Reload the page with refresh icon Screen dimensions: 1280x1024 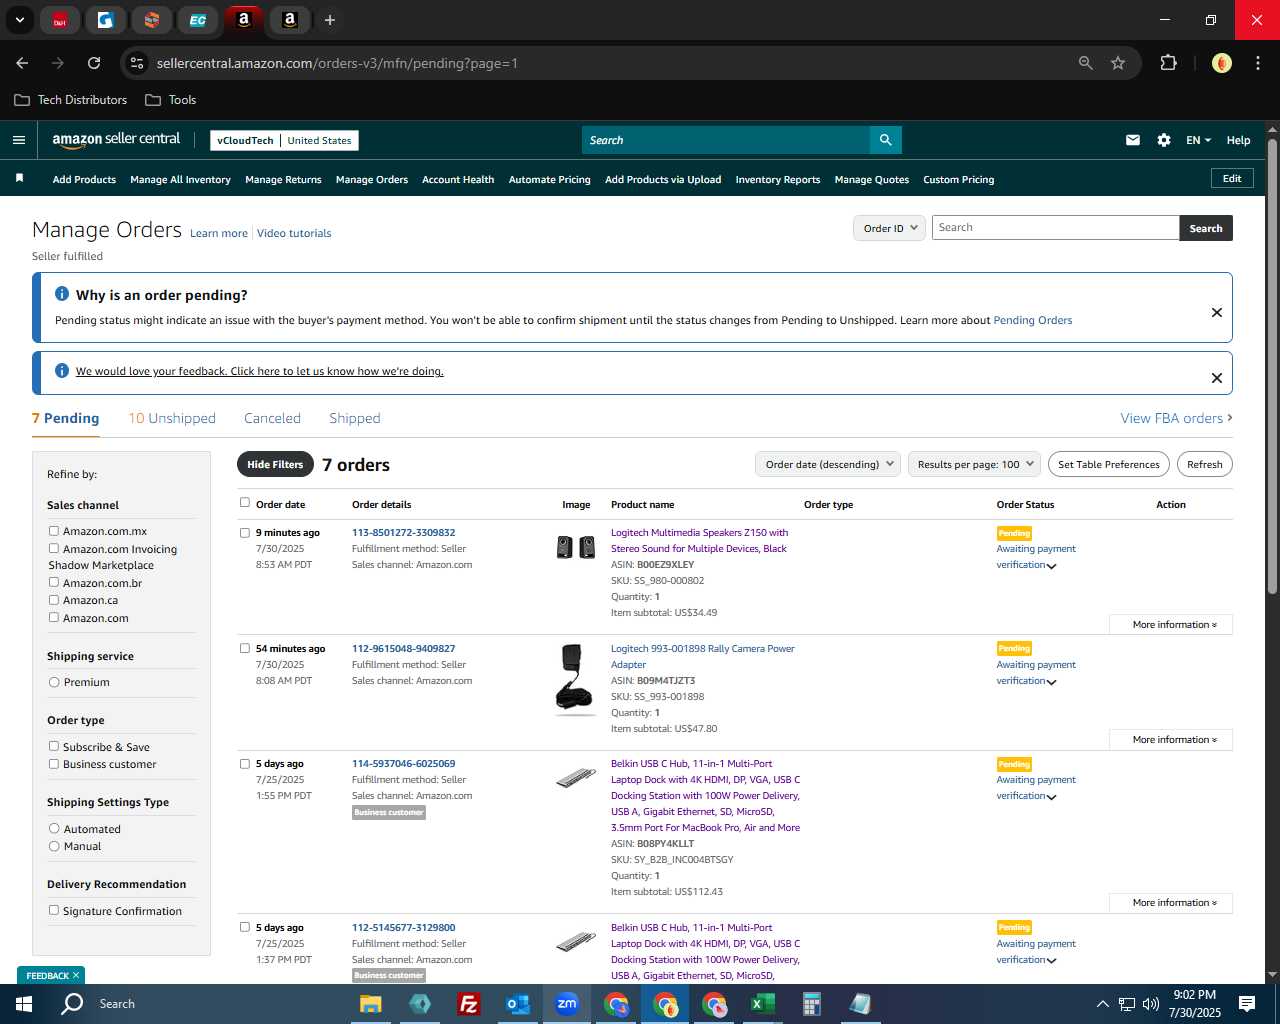[x=94, y=63]
